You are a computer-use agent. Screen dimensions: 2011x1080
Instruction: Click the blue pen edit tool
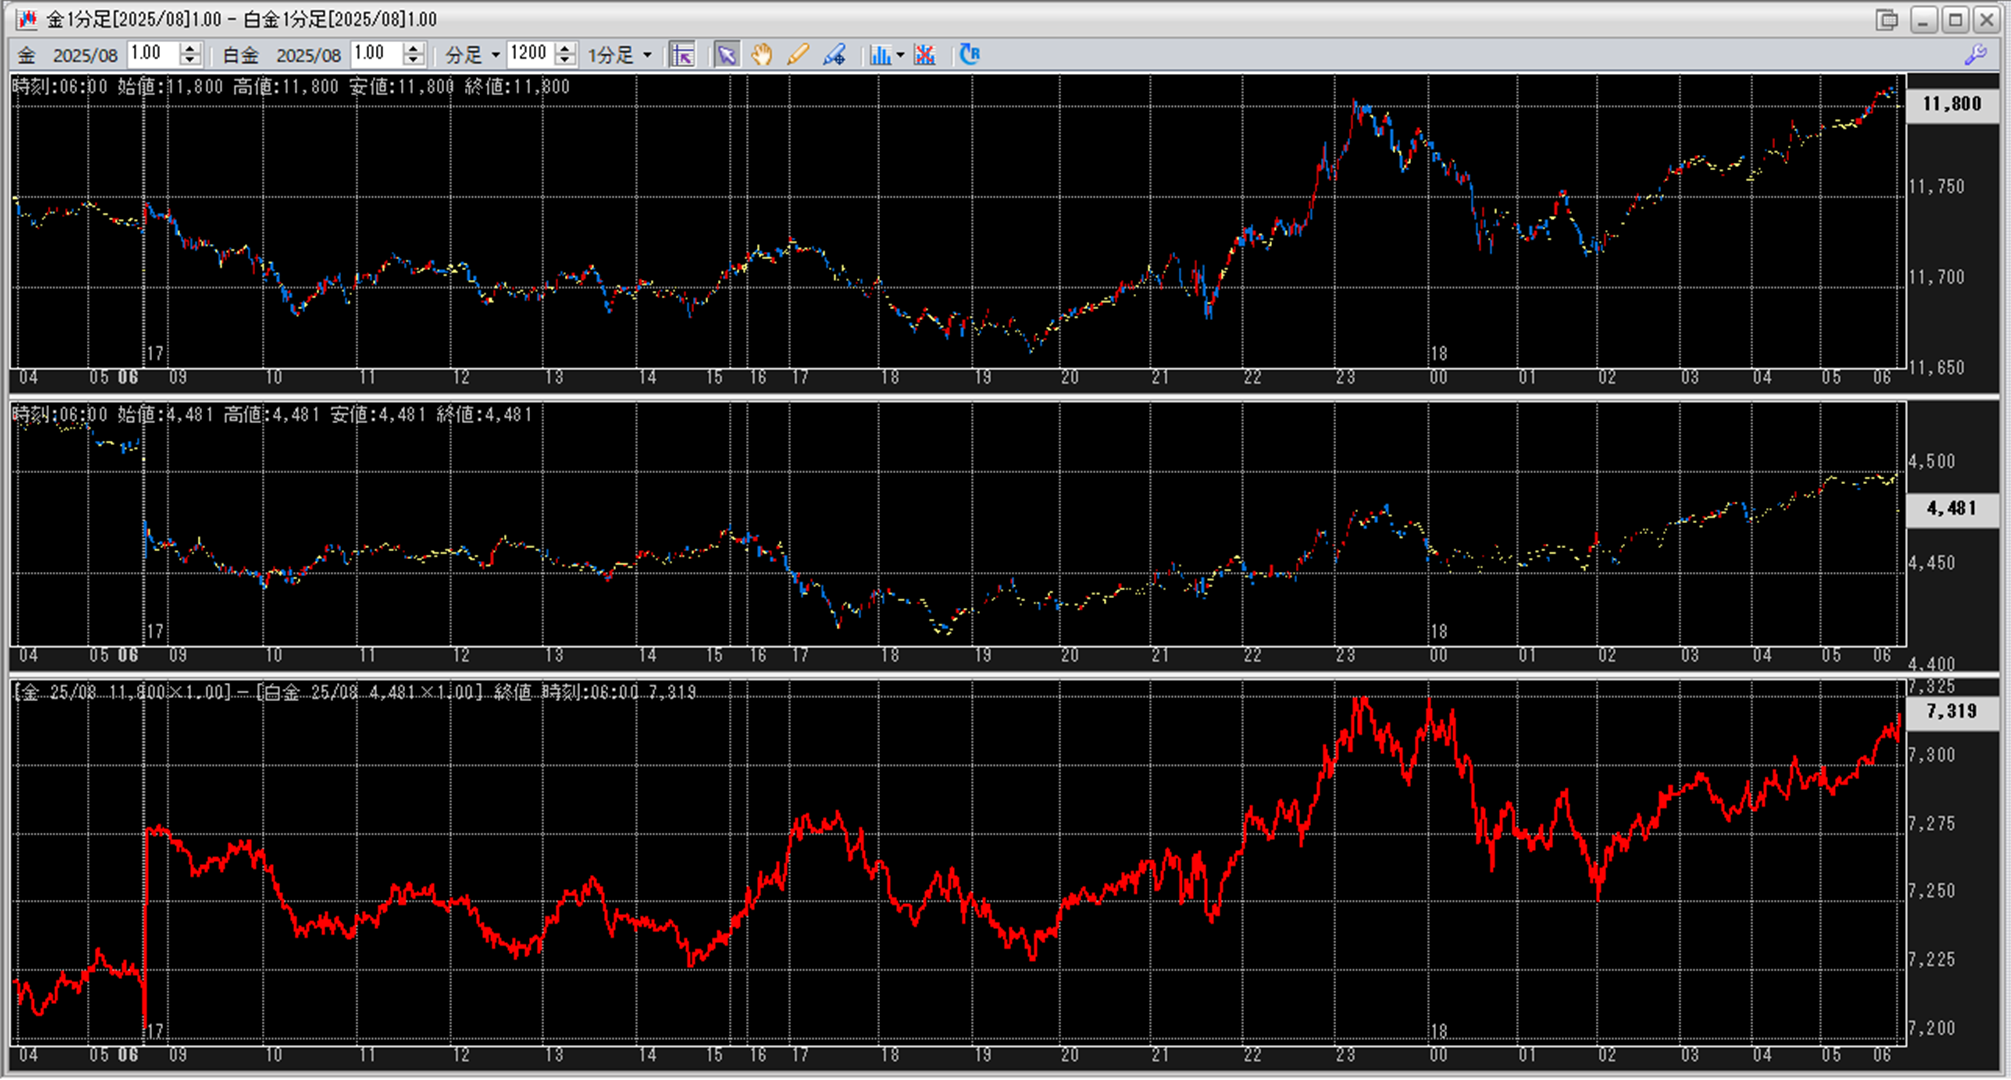[834, 55]
